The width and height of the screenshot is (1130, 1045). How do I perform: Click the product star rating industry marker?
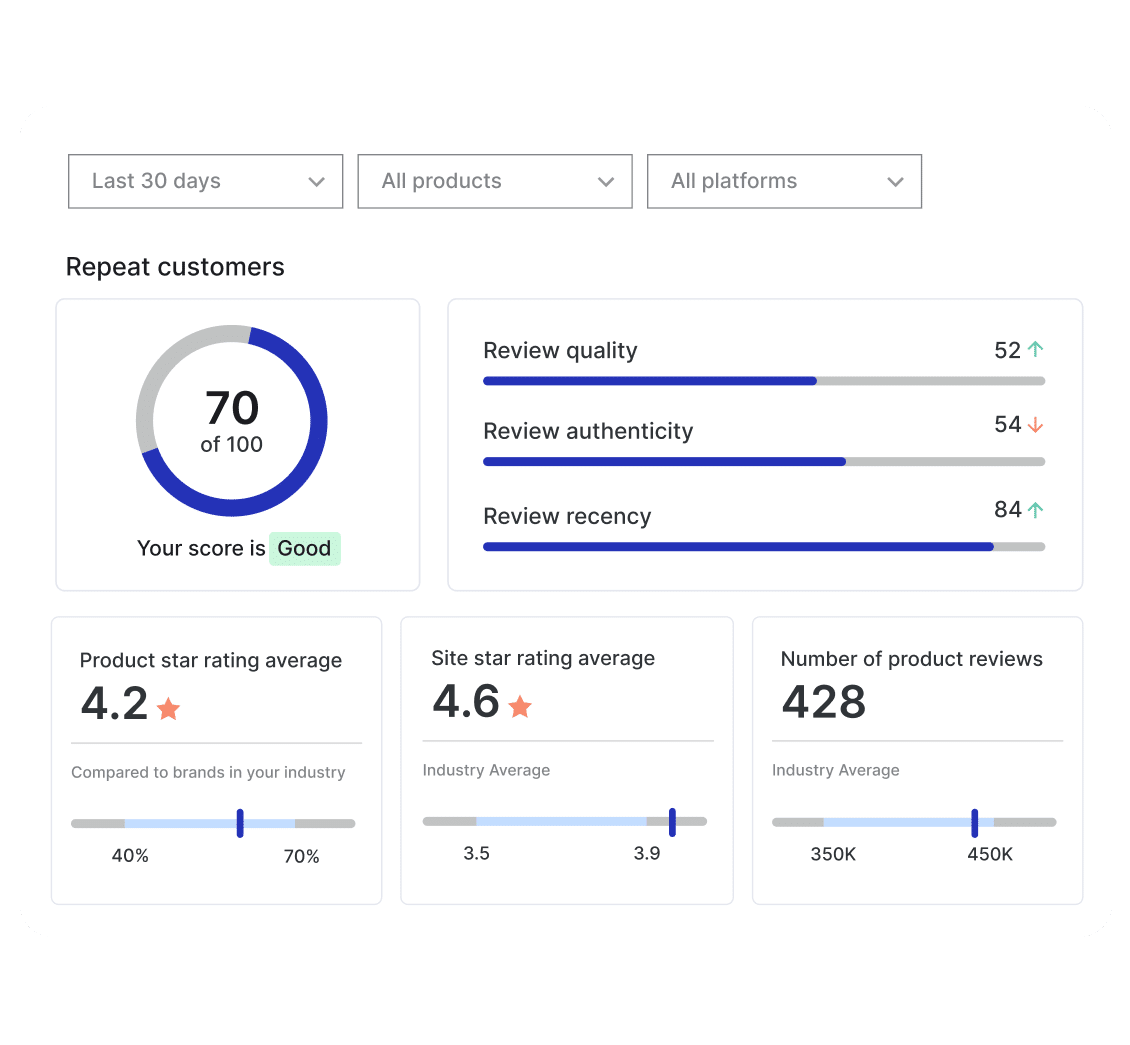pyautogui.click(x=240, y=823)
